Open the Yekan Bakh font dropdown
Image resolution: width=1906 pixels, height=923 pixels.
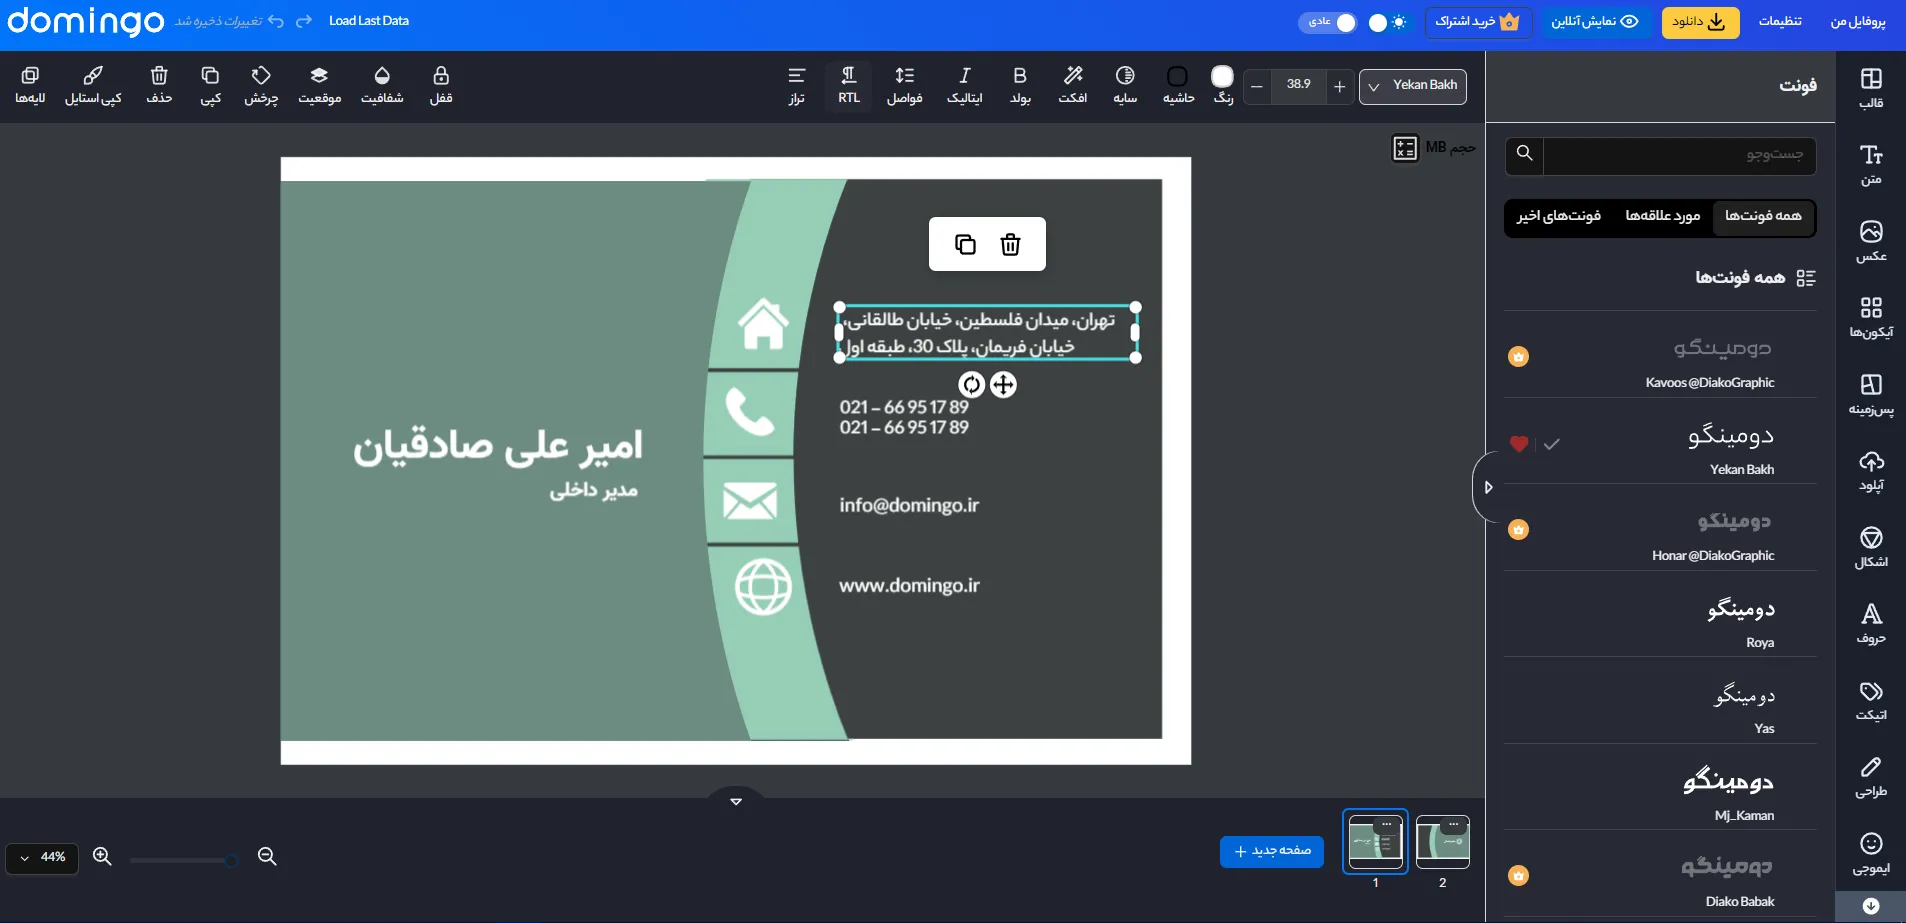coord(1413,86)
